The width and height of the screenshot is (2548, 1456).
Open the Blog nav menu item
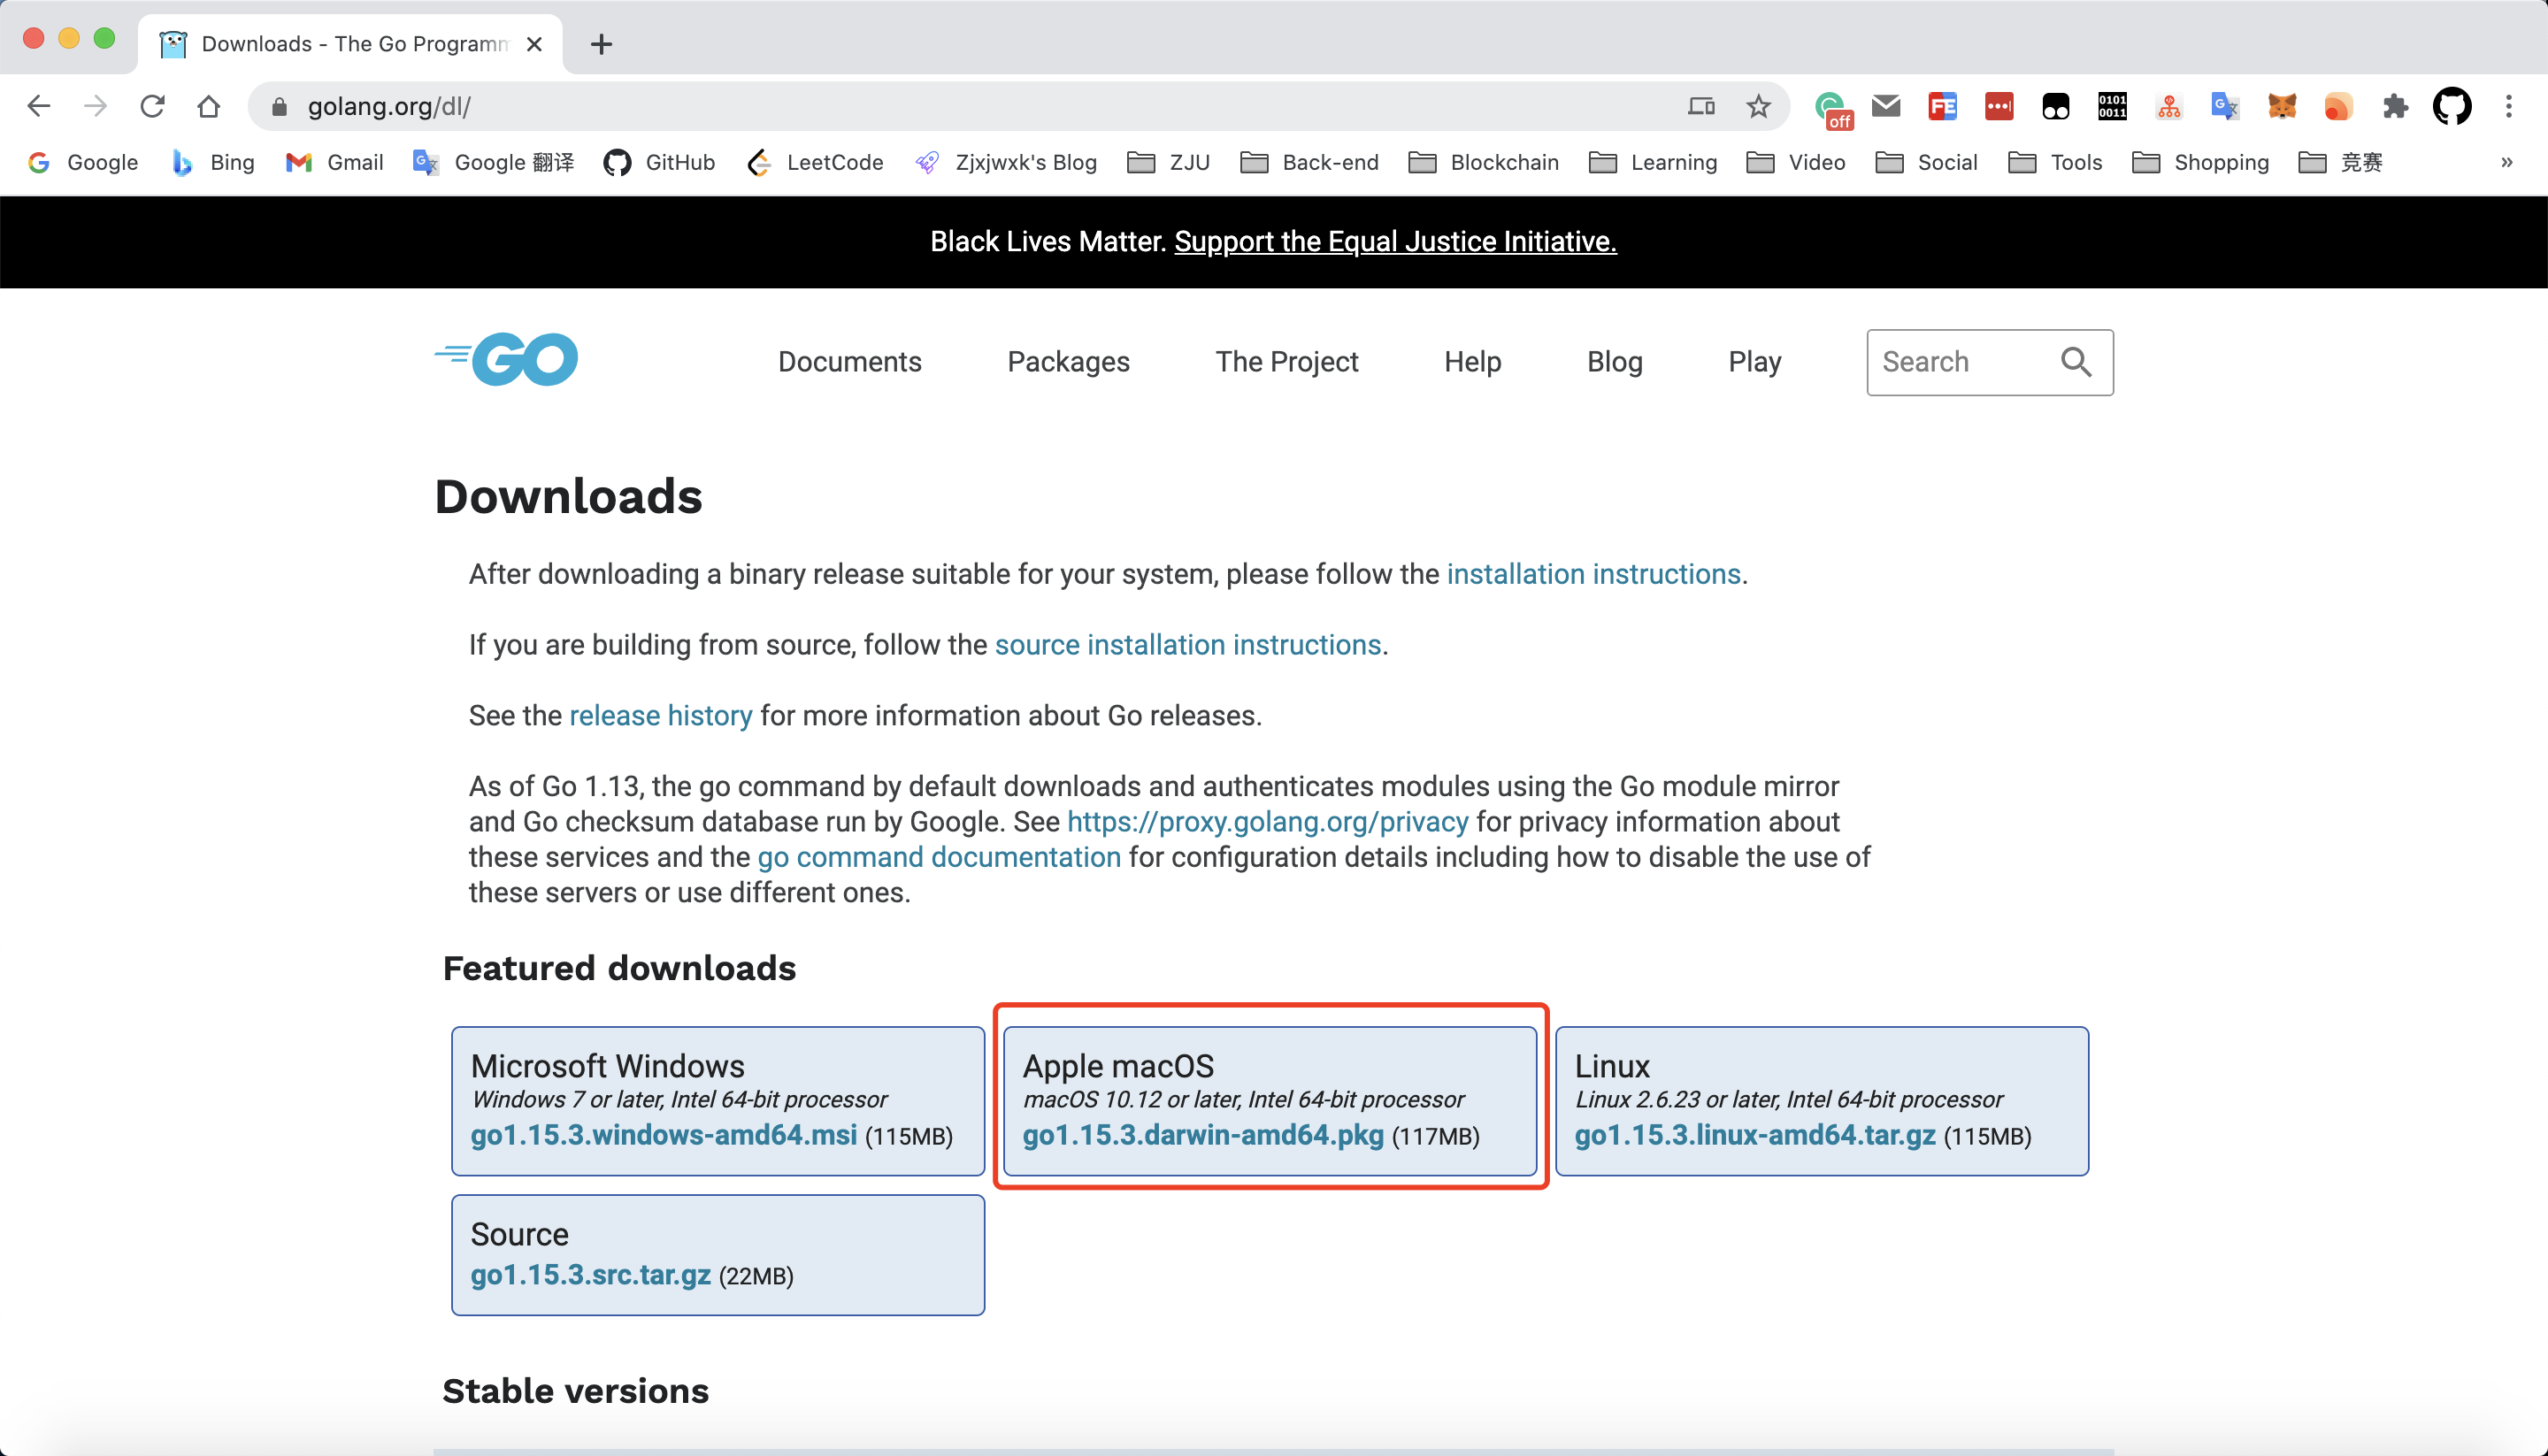click(1615, 361)
